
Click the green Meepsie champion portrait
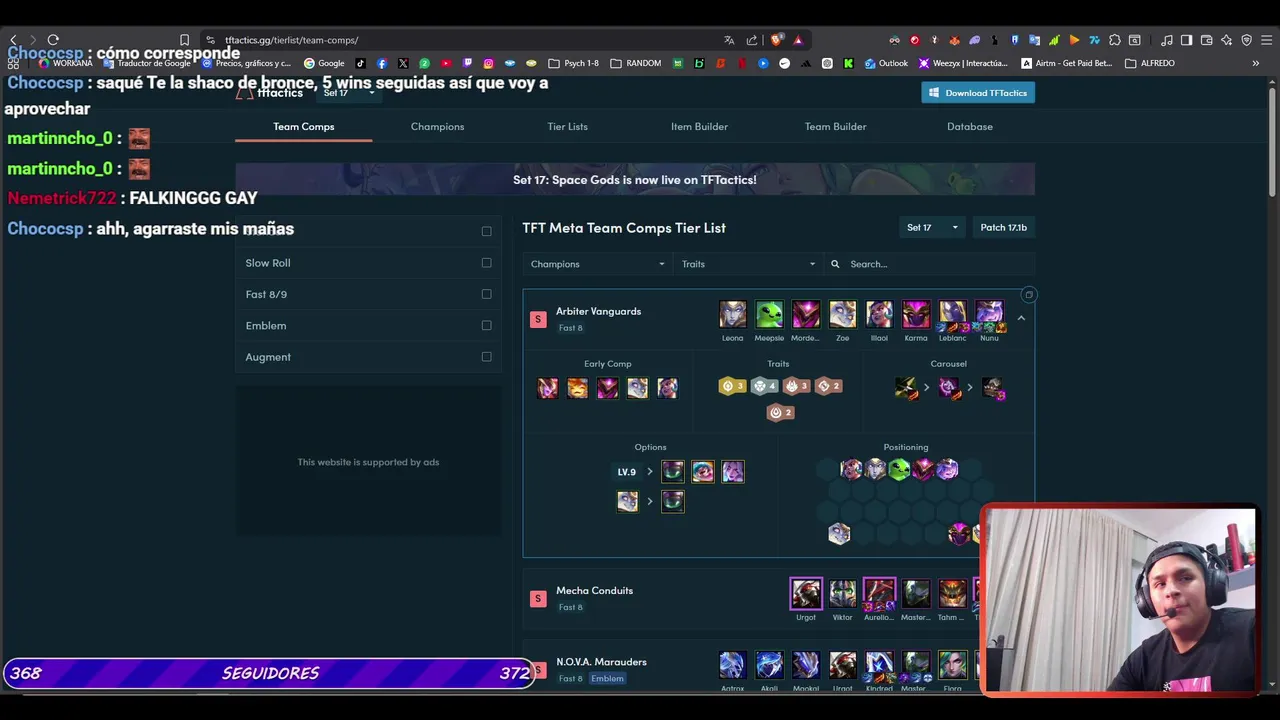pyautogui.click(x=769, y=314)
